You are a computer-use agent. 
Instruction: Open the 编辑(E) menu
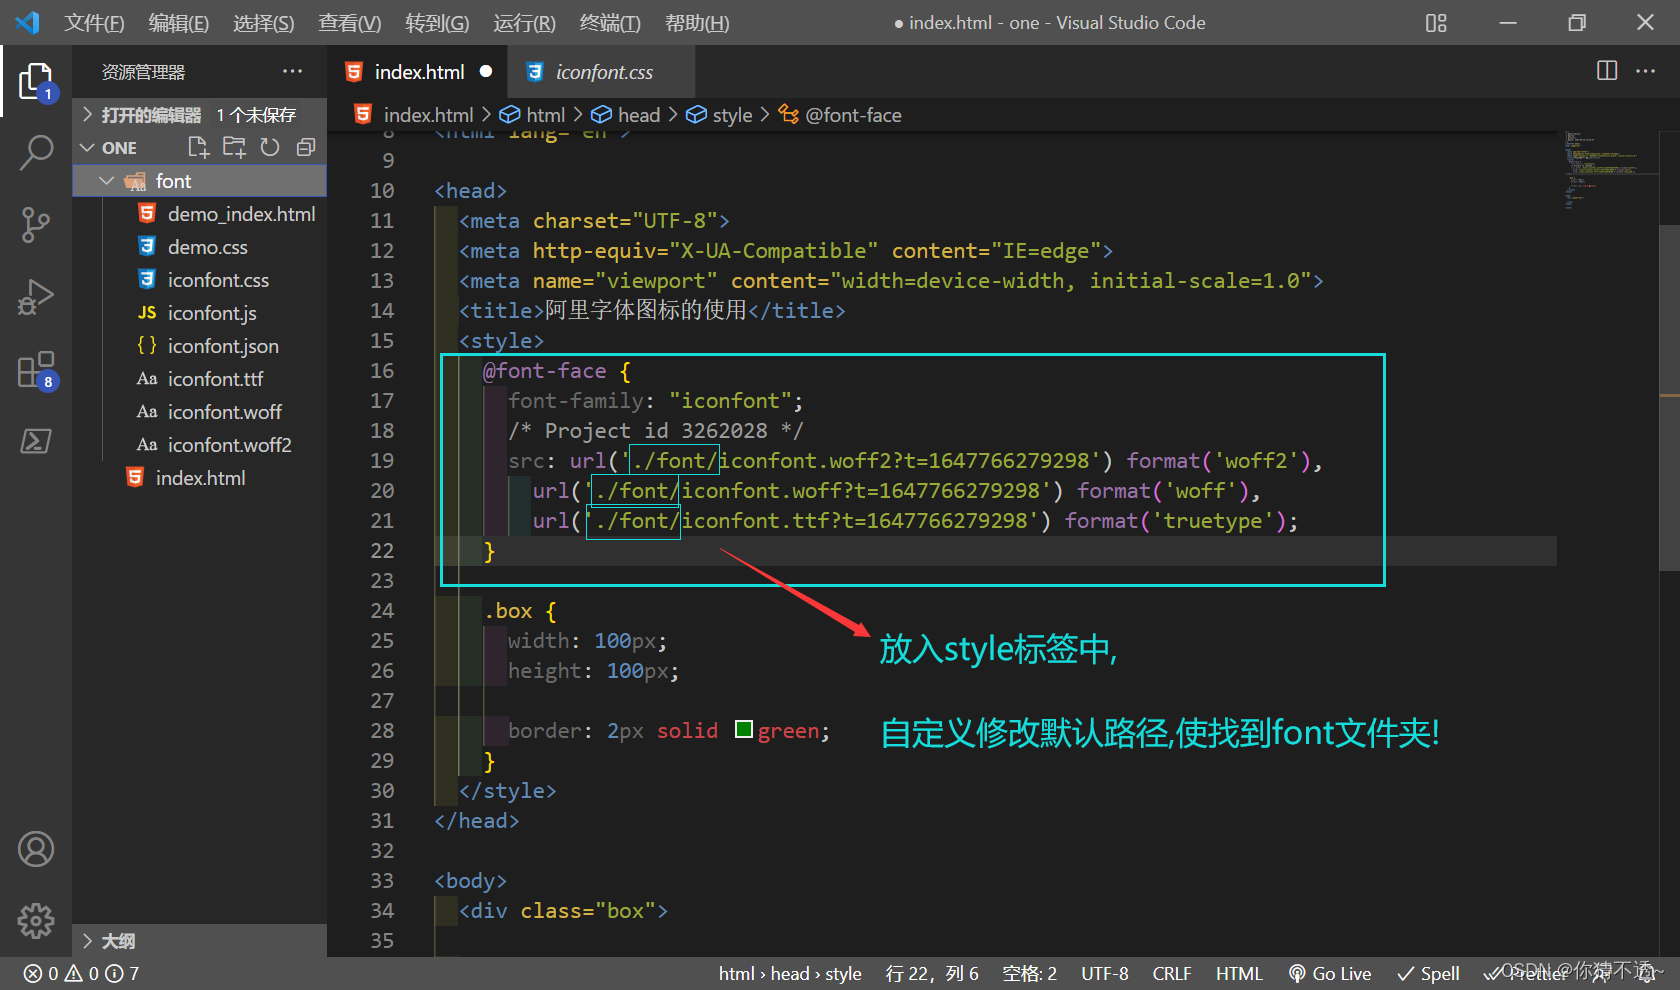pos(178,22)
